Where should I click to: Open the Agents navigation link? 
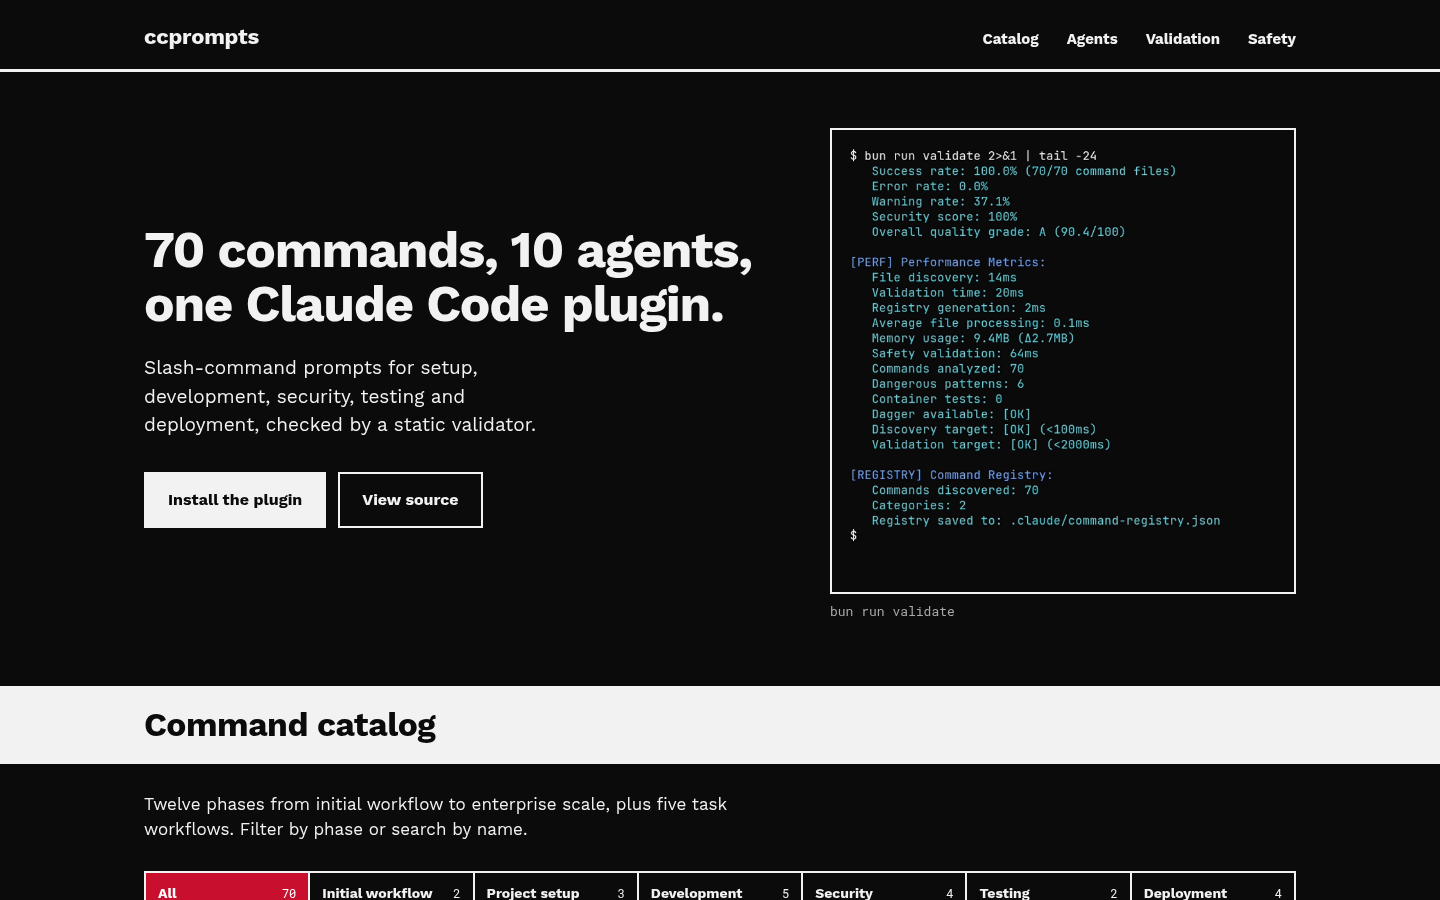(x=1092, y=39)
